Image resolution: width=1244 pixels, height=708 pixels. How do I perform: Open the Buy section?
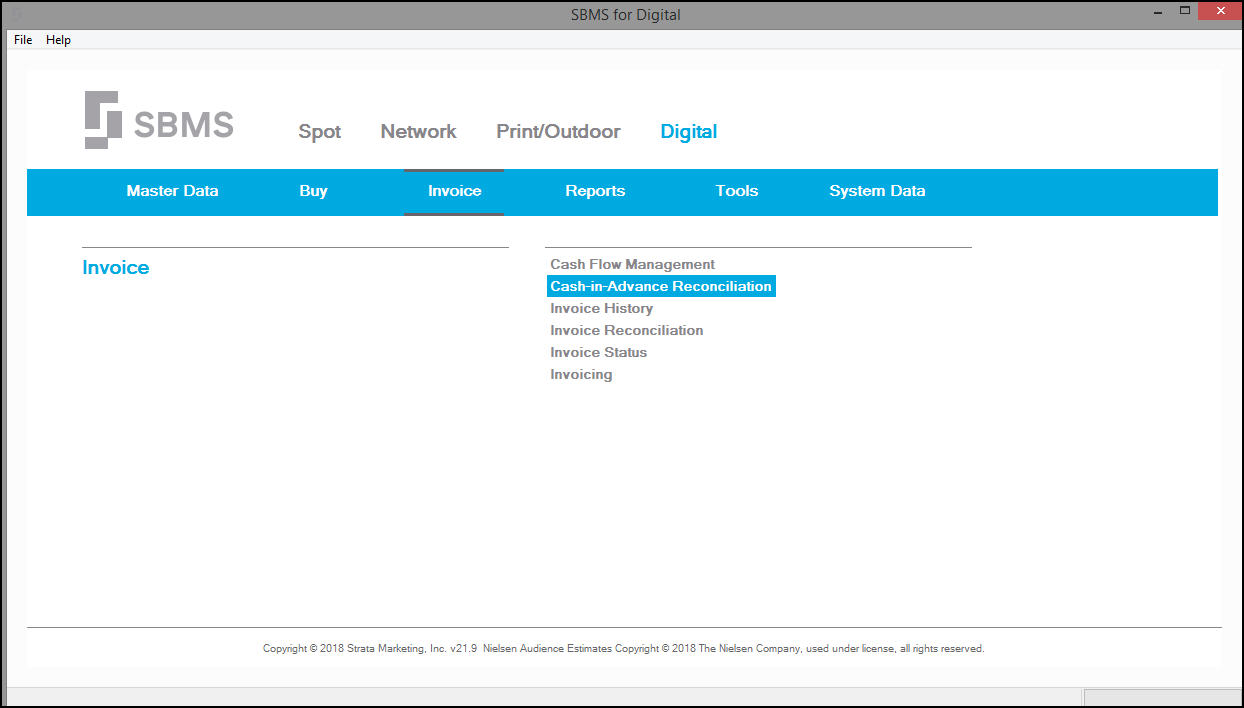coord(313,191)
